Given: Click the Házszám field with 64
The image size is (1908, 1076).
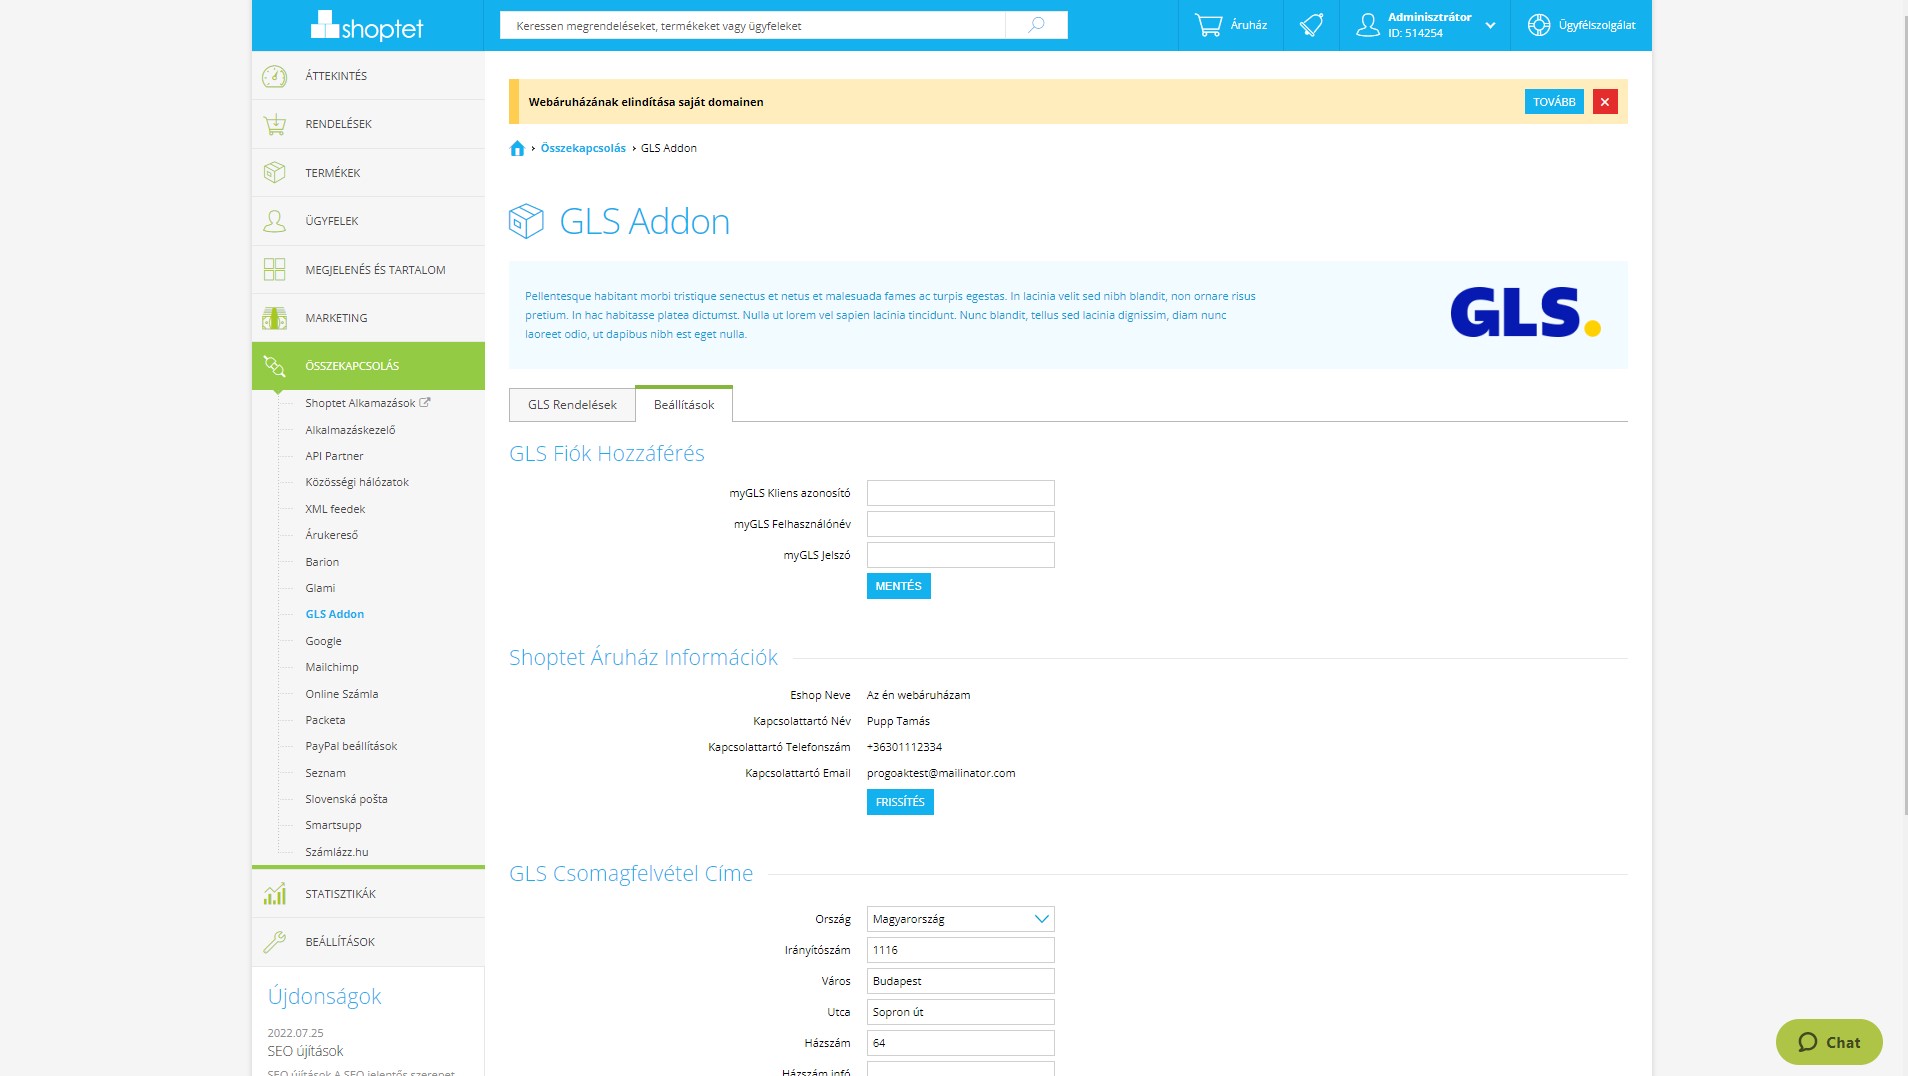Looking at the screenshot, I should click(960, 1043).
